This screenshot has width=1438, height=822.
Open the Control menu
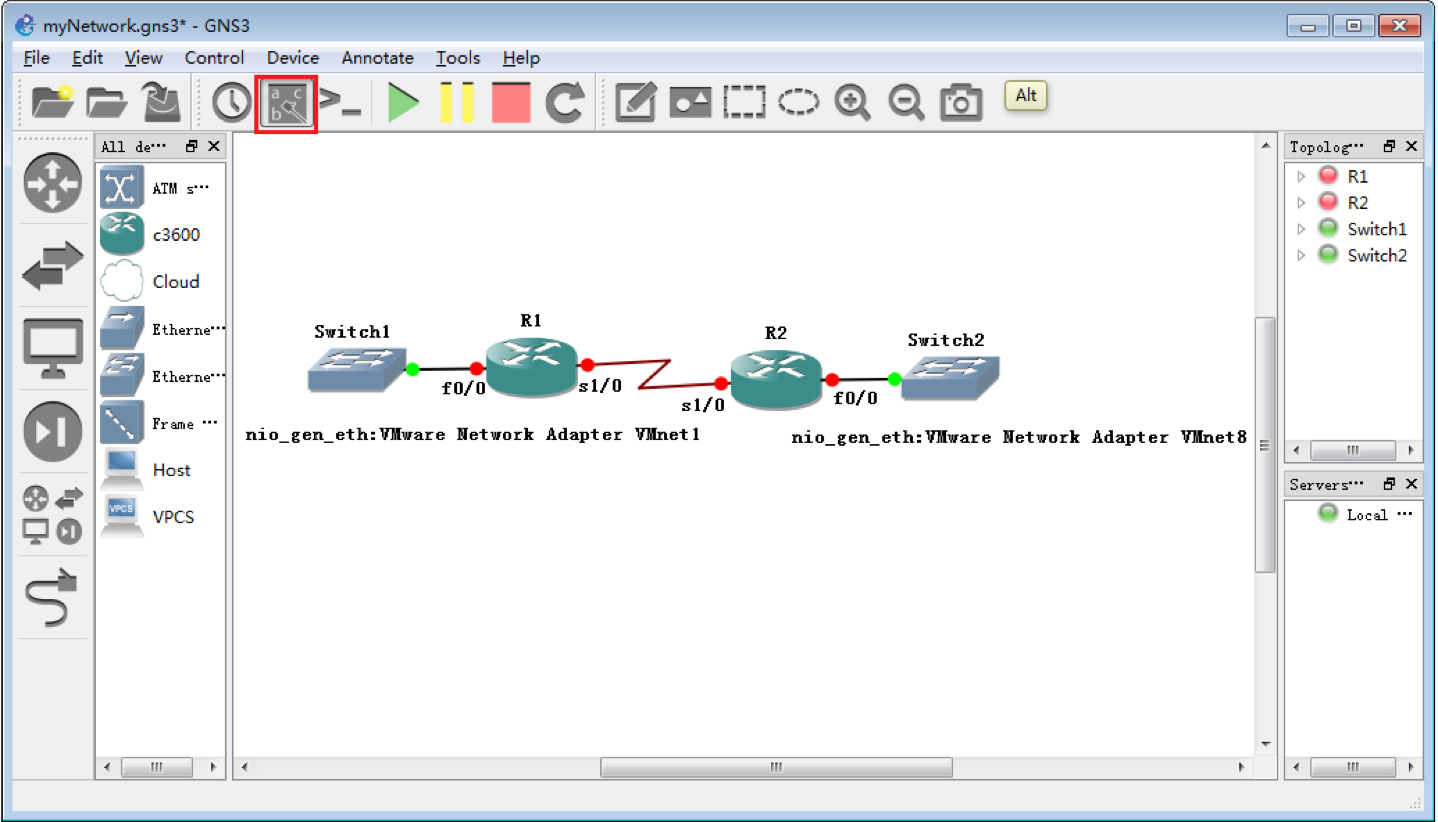(214, 58)
